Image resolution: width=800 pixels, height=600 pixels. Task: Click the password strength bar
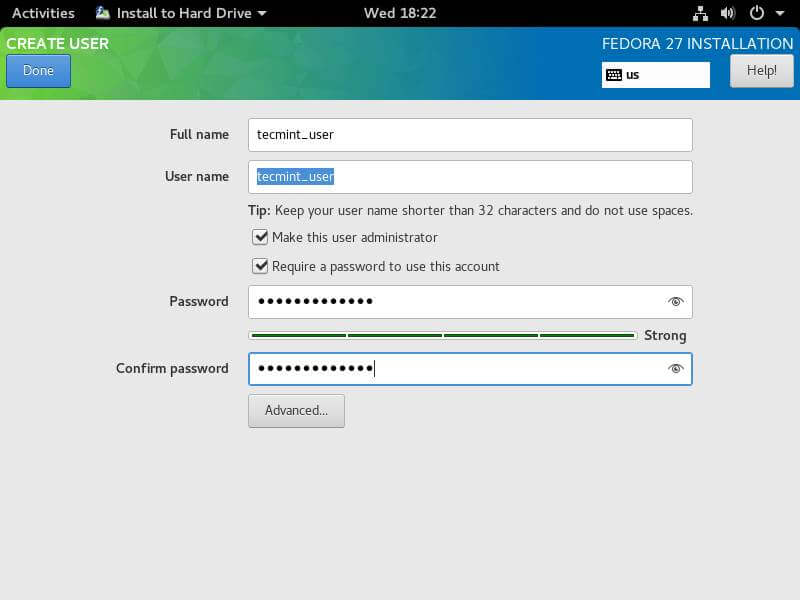(x=442, y=336)
